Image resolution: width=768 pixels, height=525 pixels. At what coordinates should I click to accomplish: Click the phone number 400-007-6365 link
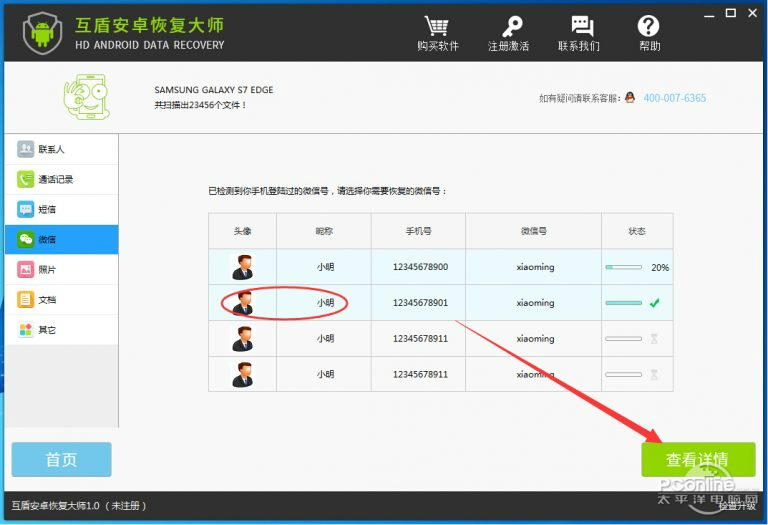tap(674, 98)
